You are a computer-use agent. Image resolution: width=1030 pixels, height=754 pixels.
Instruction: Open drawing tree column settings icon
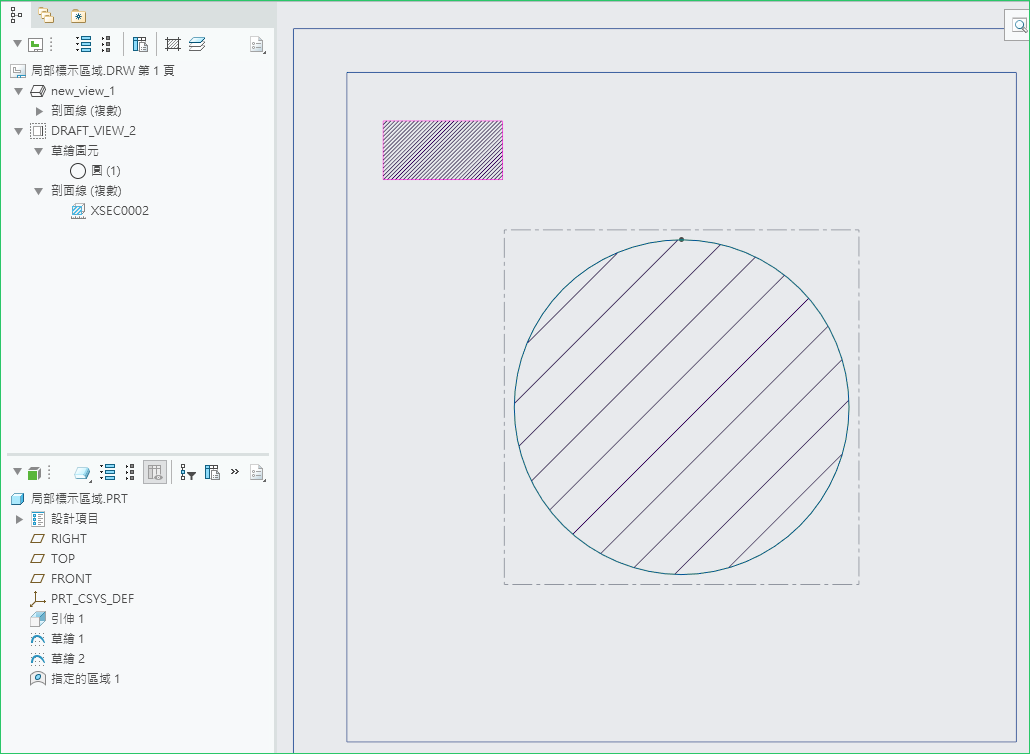[140, 44]
